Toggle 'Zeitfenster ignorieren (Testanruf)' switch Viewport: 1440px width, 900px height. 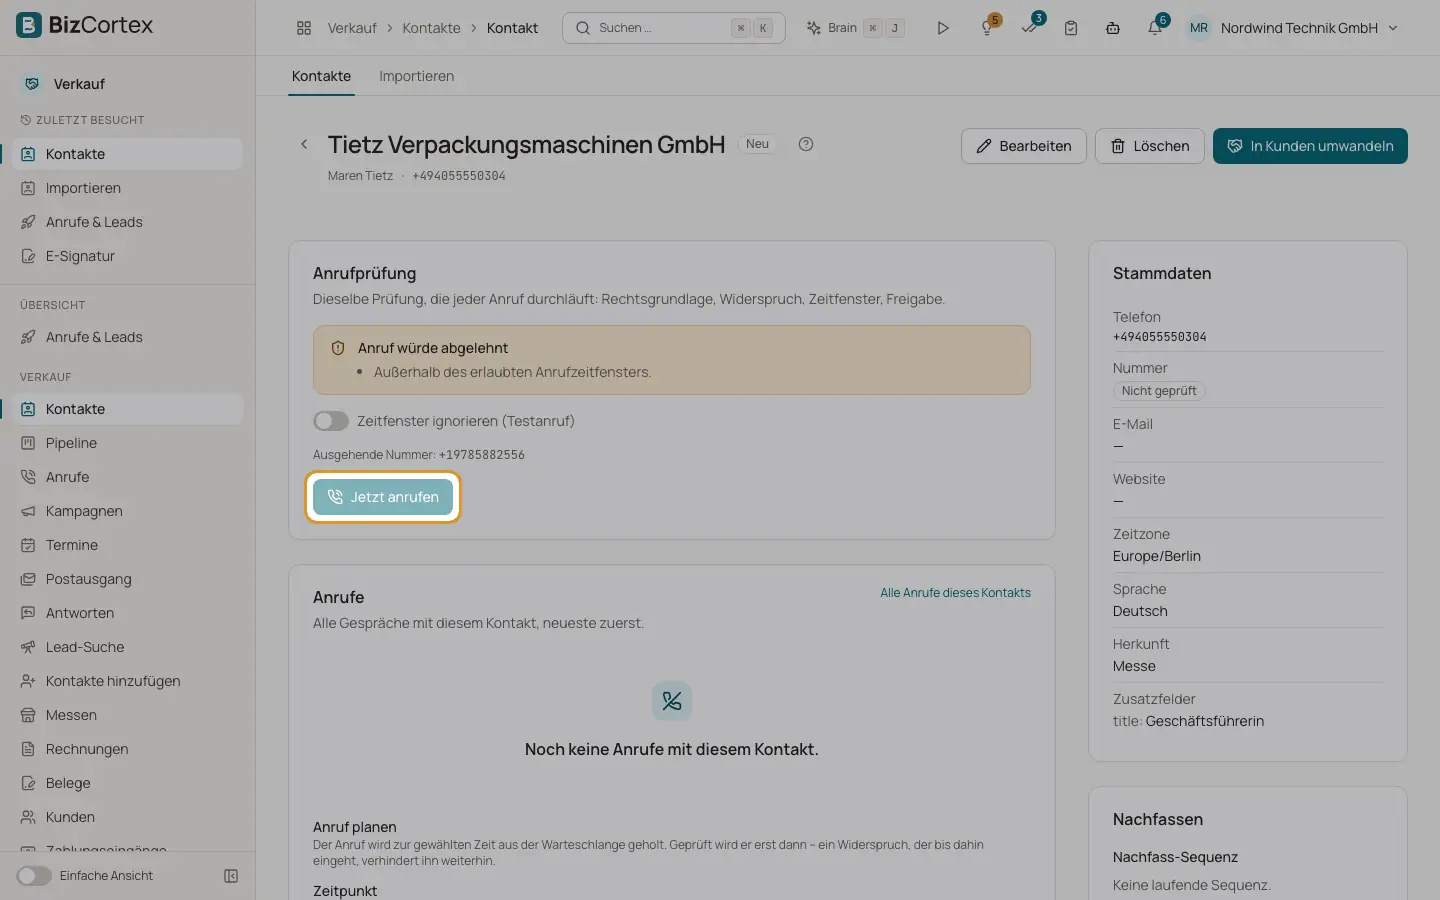331,421
